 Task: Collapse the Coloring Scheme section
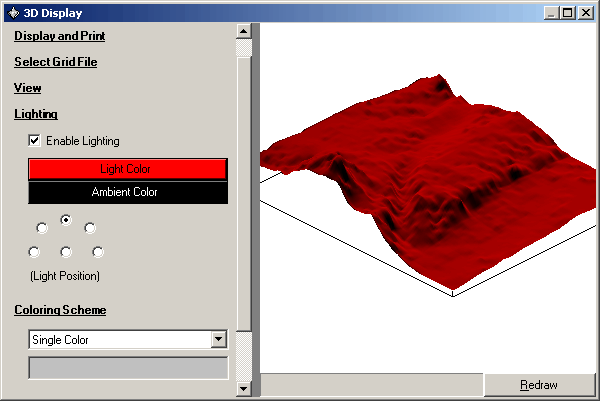60,310
